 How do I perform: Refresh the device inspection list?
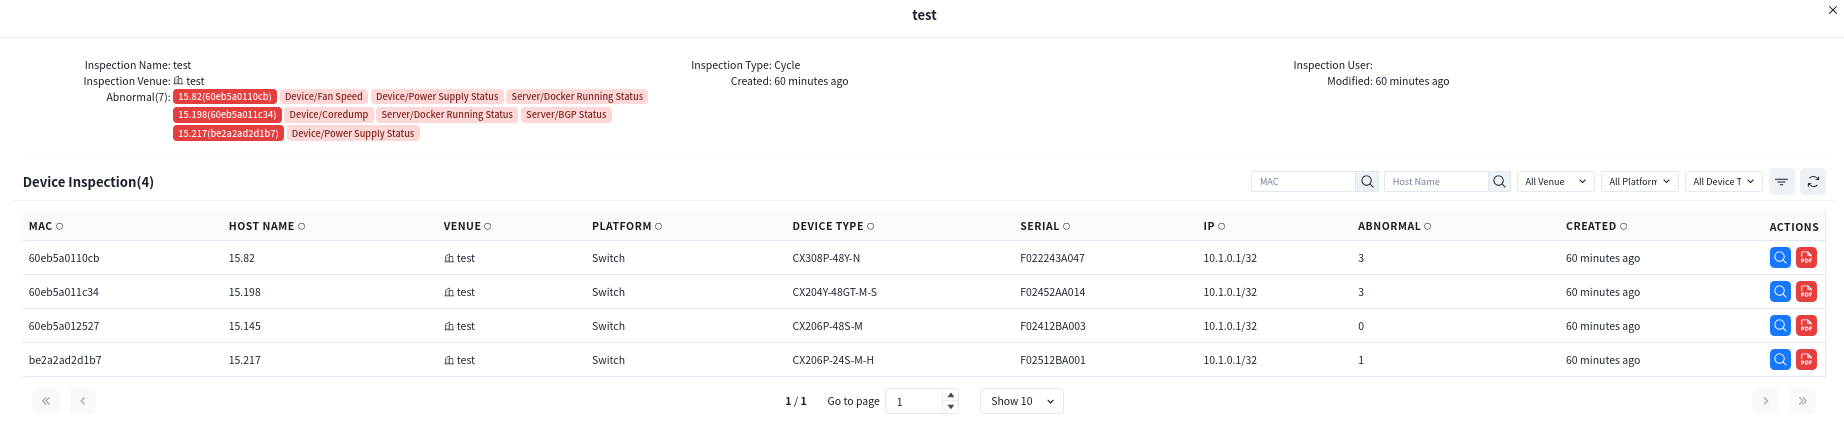coord(1813,182)
